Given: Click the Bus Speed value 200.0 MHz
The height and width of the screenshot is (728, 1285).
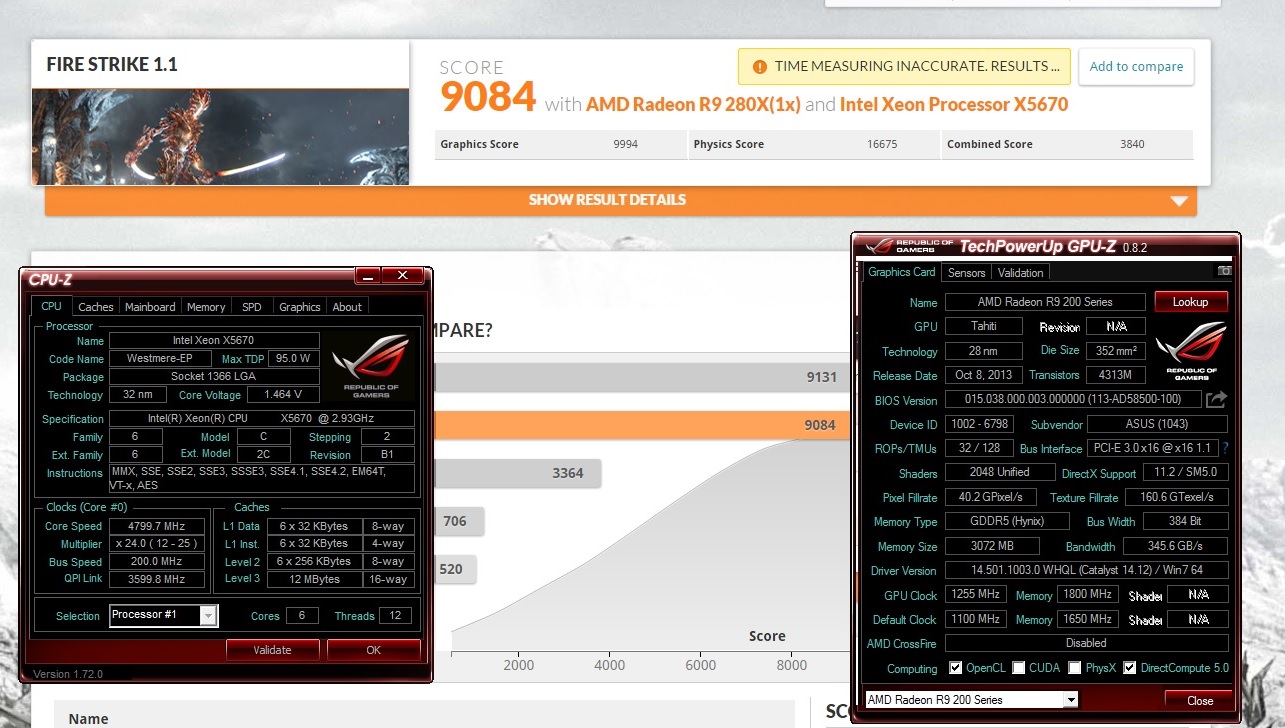Looking at the screenshot, I should [159, 562].
